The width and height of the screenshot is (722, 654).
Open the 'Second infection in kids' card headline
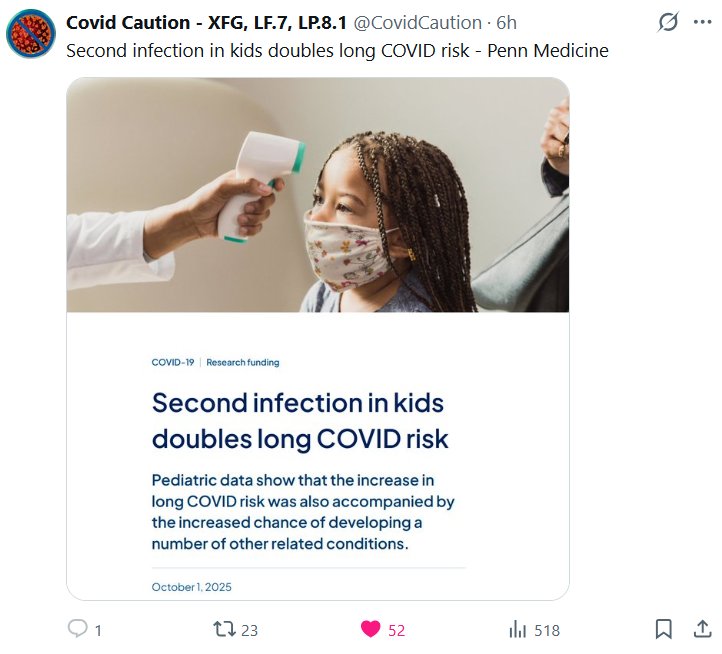pos(300,420)
